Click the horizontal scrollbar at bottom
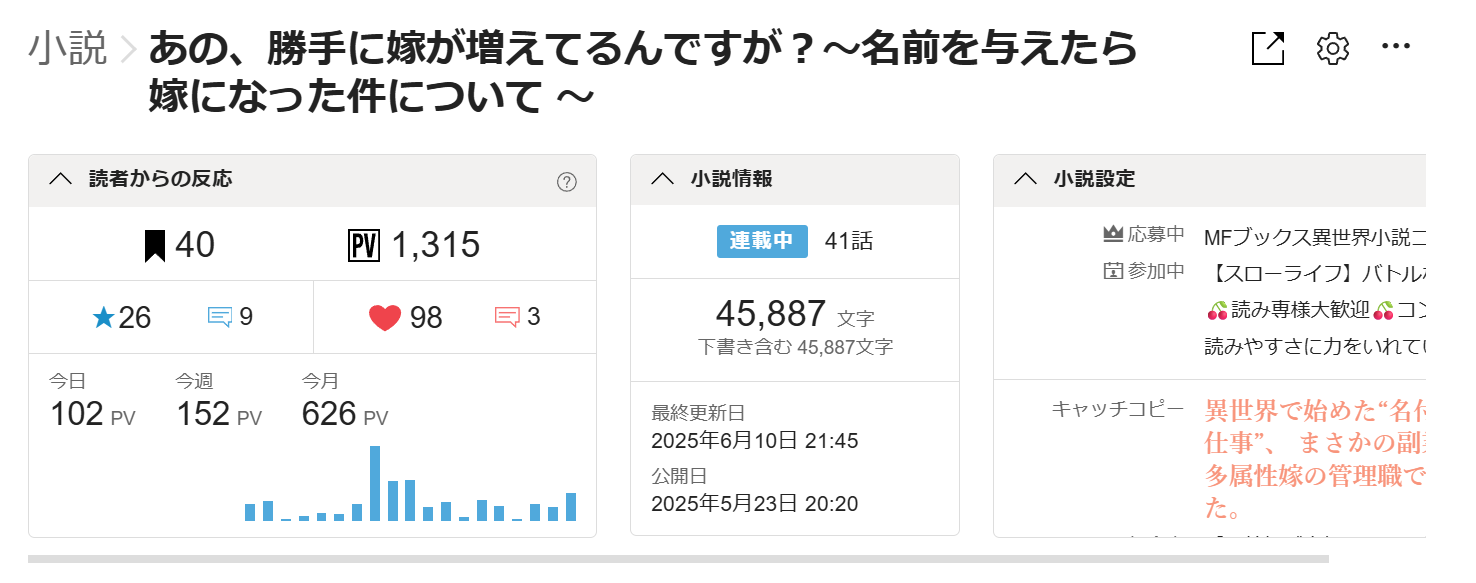The height and width of the screenshot is (583, 1476). [x=678, y=559]
